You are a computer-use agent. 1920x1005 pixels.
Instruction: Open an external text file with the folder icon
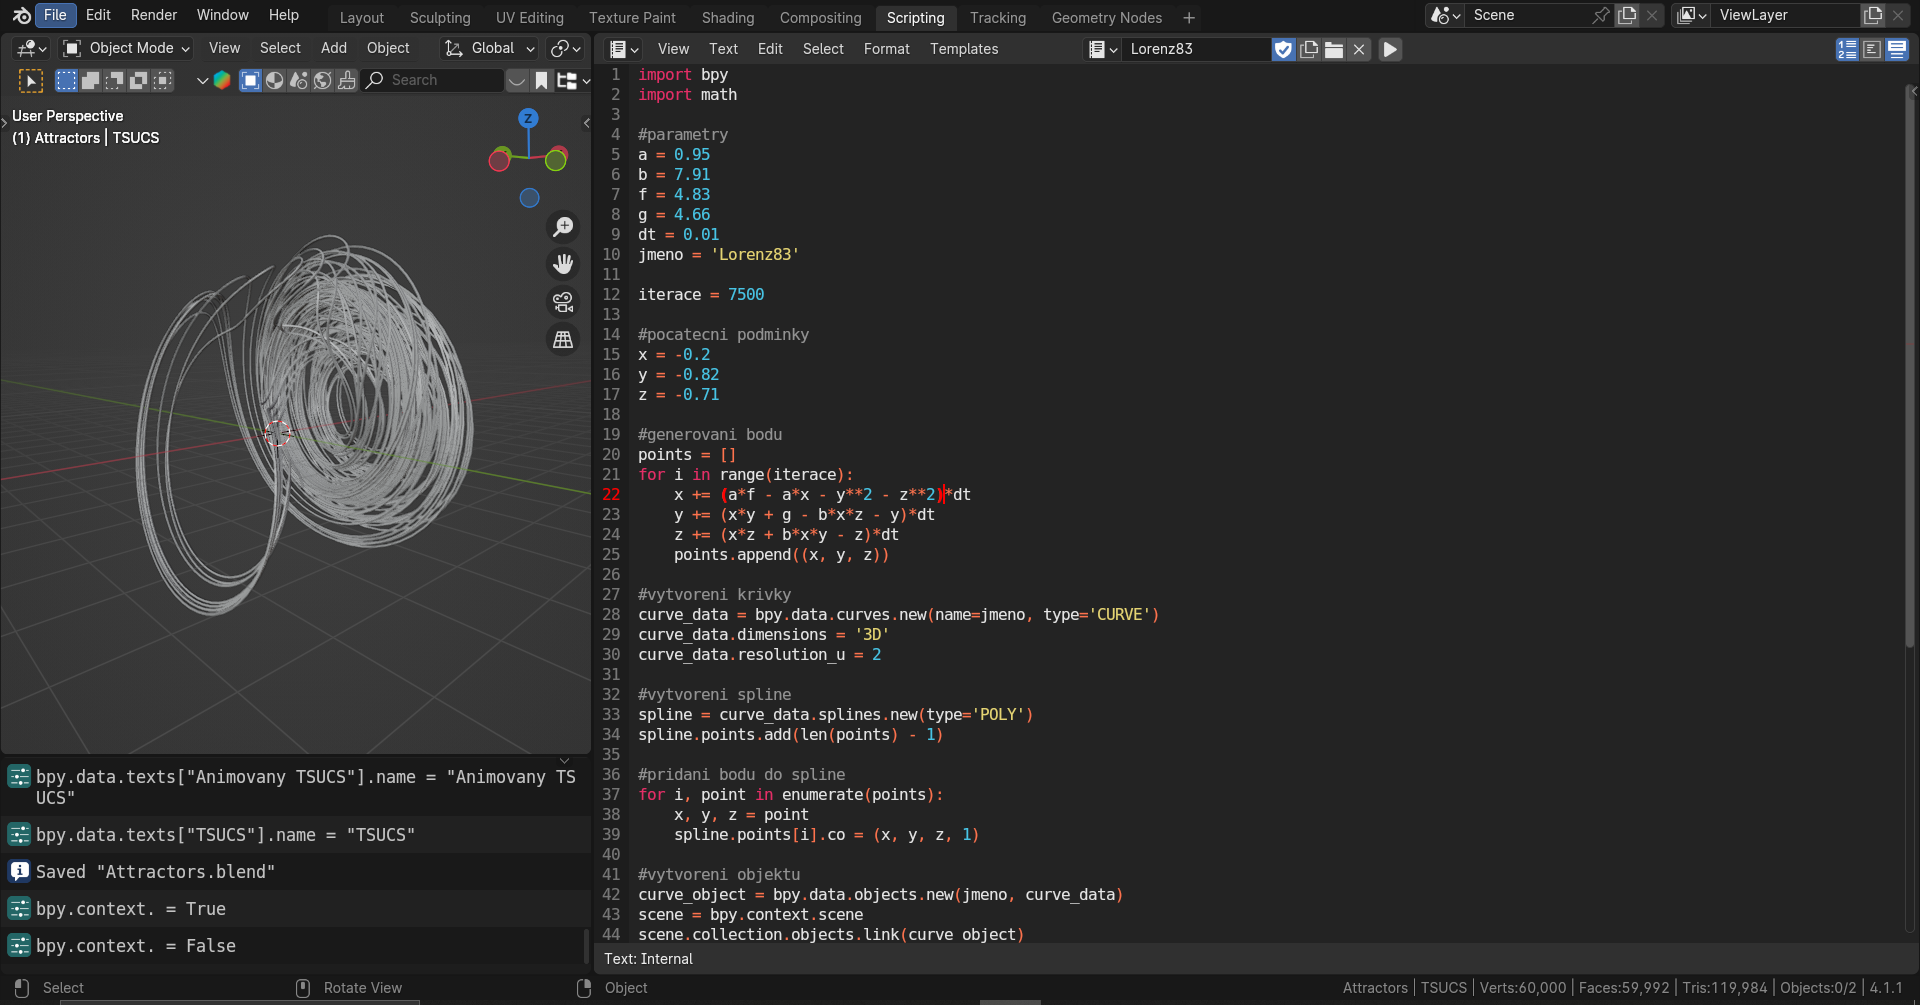(x=1333, y=49)
